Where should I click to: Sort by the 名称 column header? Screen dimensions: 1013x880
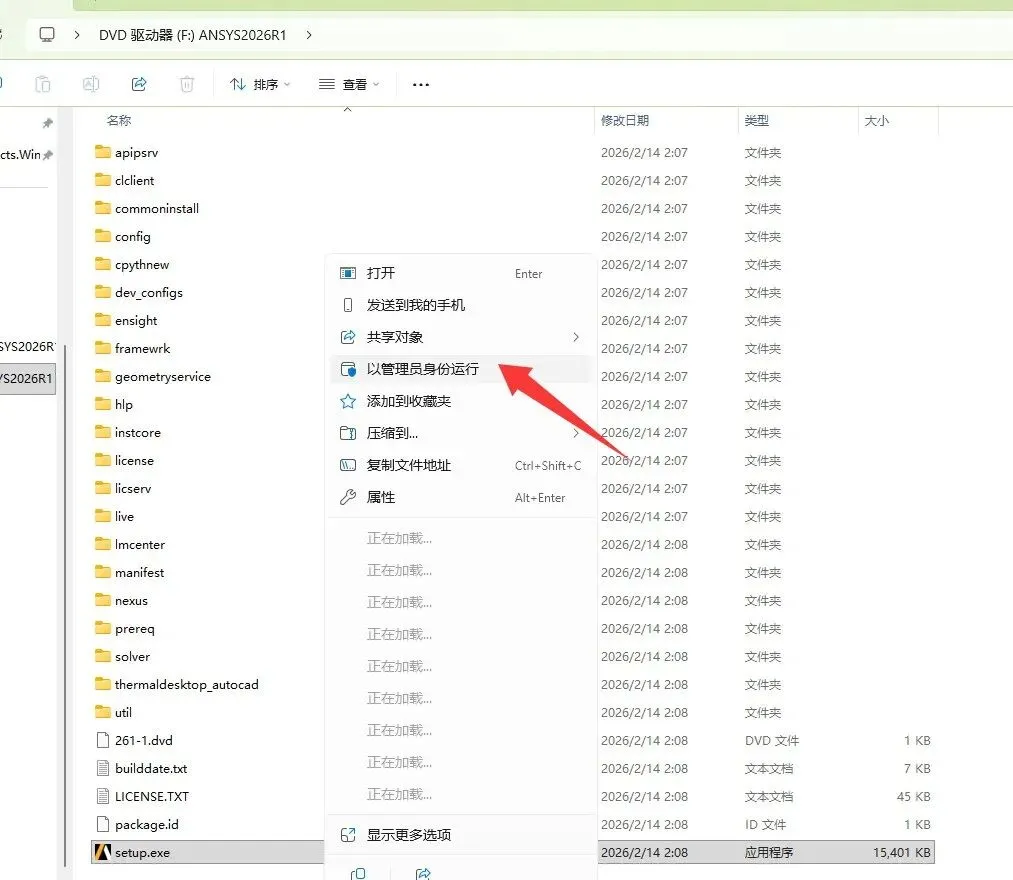pos(119,120)
